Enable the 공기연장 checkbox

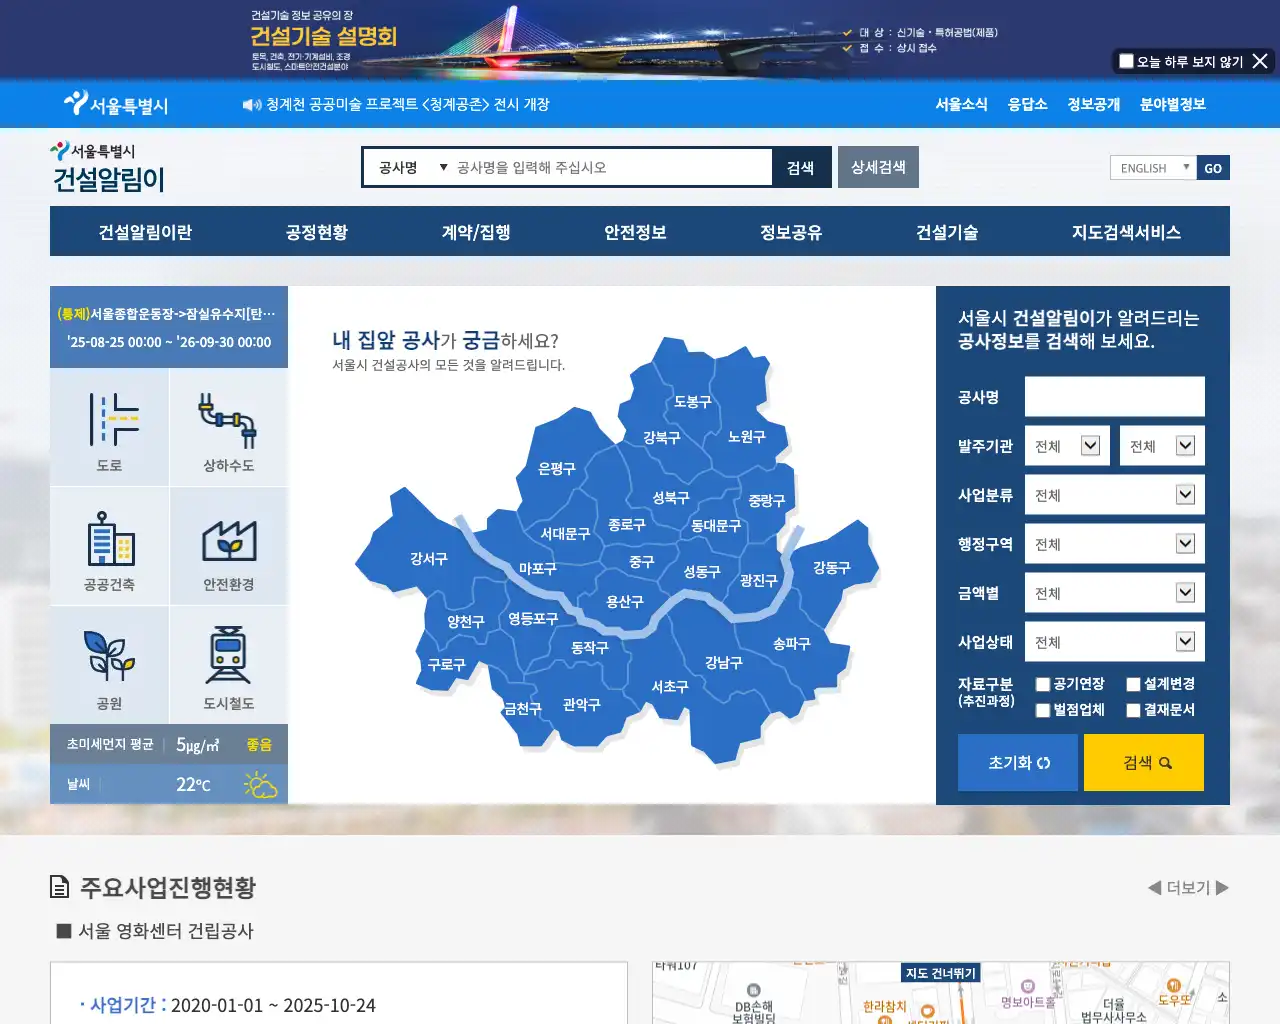click(x=1043, y=684)
